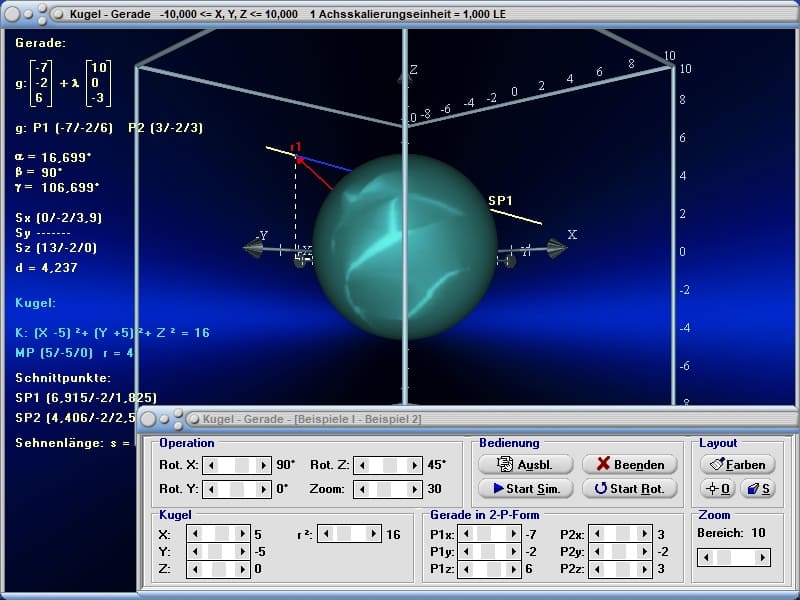Click the Beispiele I - Beispiel 2 title bar

tap(312, 419)
